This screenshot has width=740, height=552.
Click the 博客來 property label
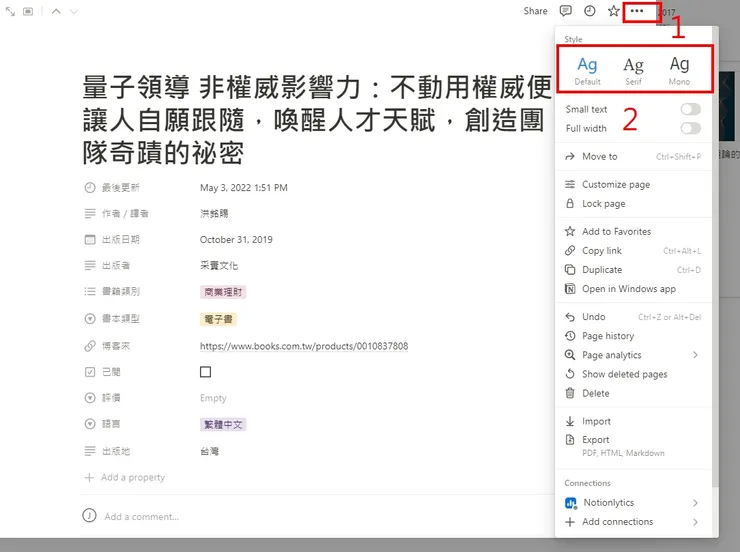click(116, 346)
